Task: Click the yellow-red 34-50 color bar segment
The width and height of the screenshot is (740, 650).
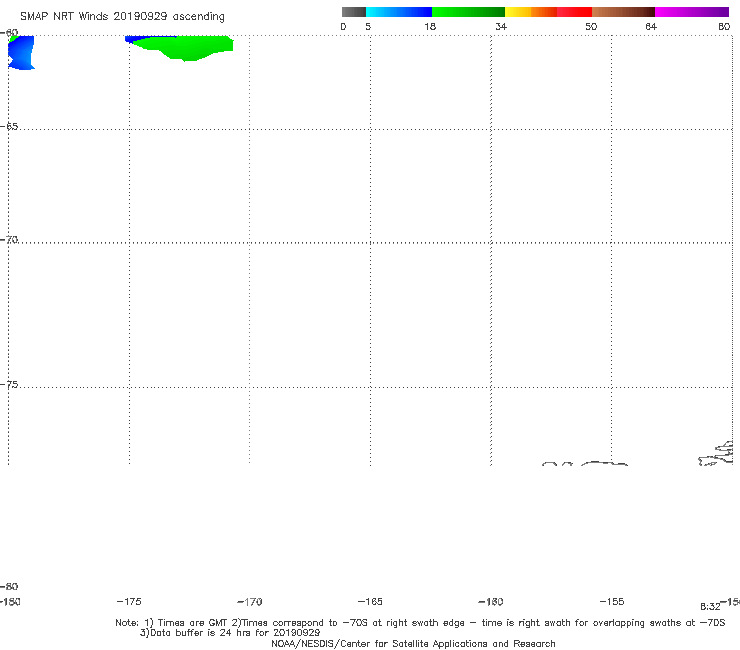Action: coord(548,12)
